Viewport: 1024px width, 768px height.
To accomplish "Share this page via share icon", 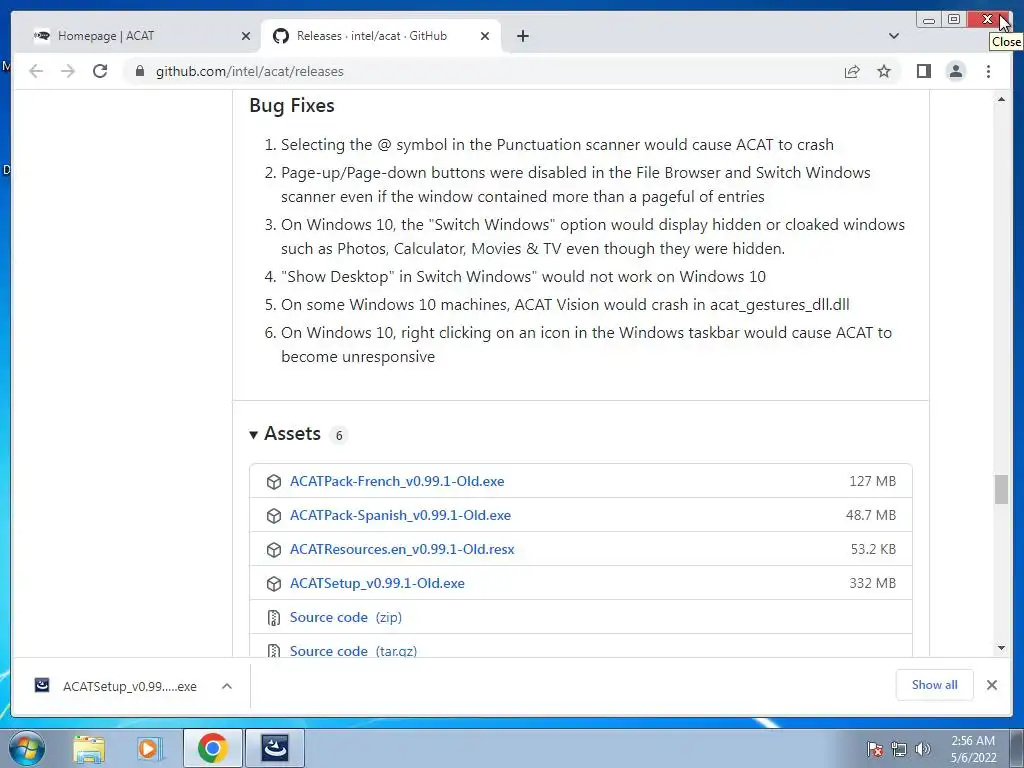I will tap(852, 71).
